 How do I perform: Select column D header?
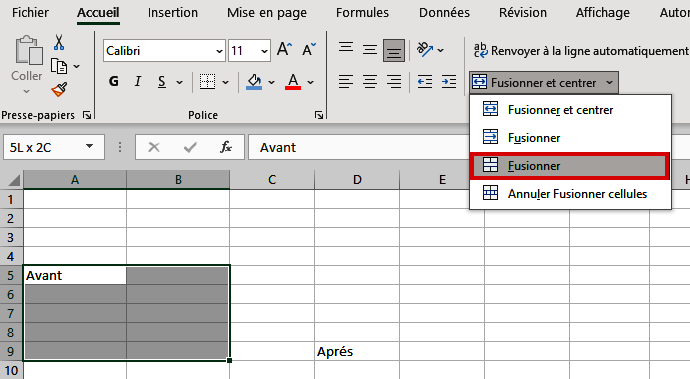[357, 180]
